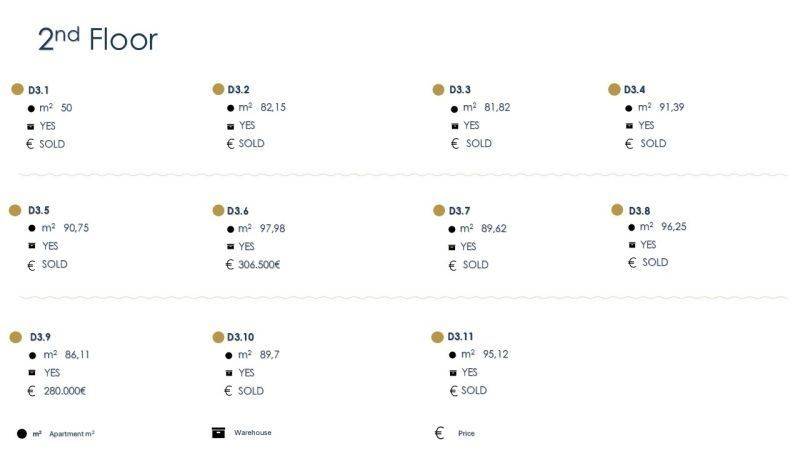Click the 96,25 area value for D3.8
The height and width of the screenshot is (450, 800).
click(674, 227)
